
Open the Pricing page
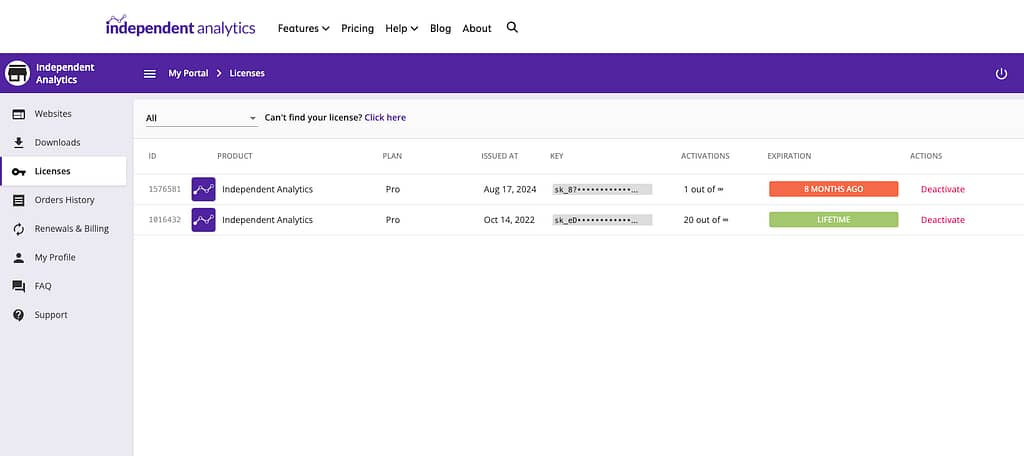tap(357, 29)
